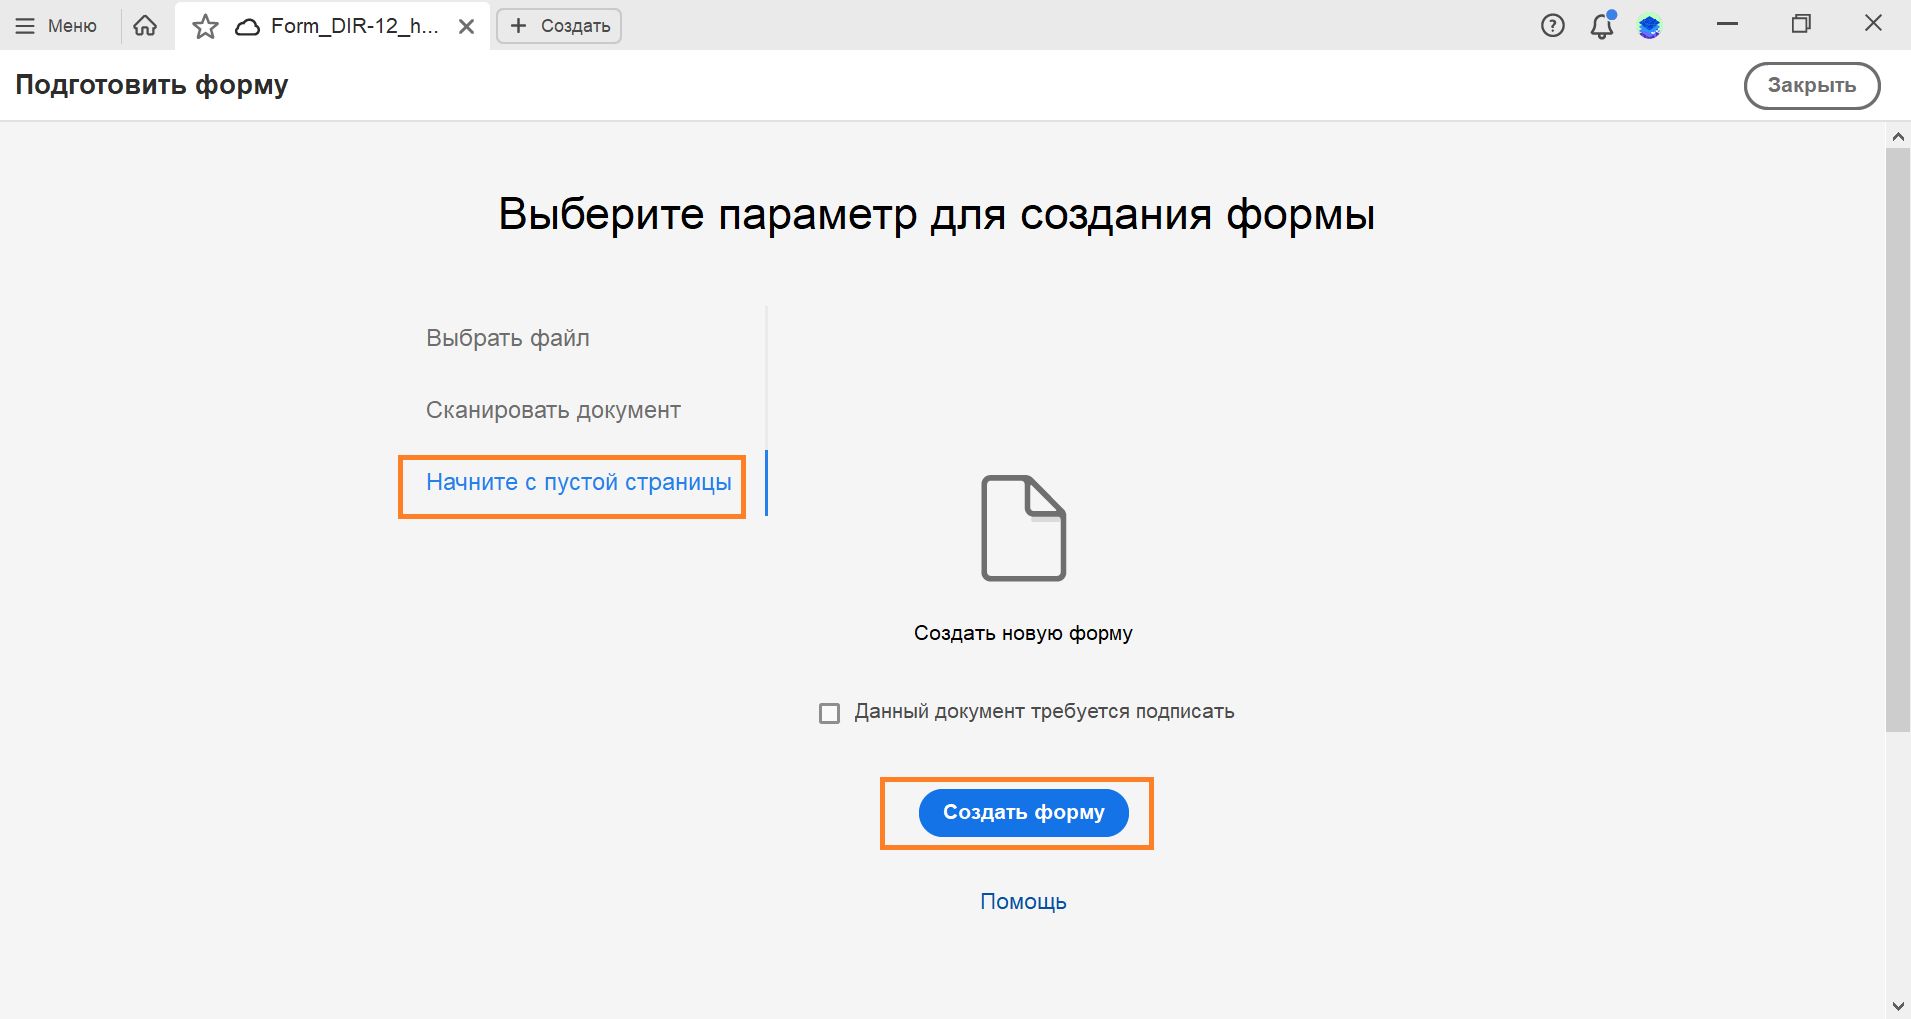Open the Help question mark icon

1553,25
